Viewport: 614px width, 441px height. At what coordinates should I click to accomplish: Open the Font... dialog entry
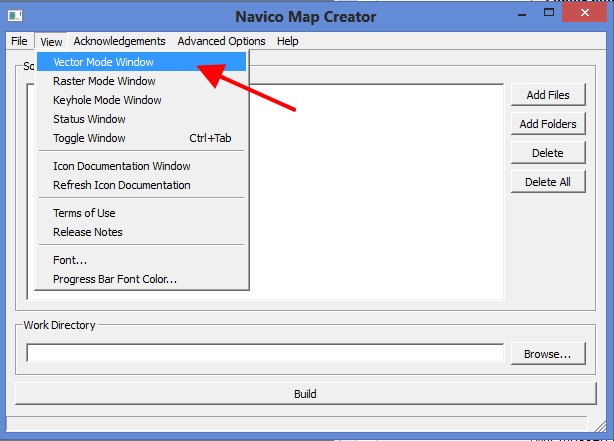tap(70, 260)
